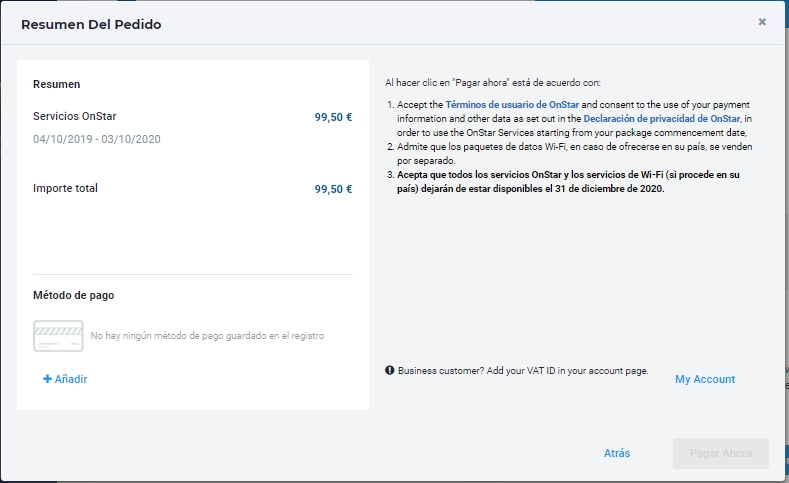Click the Business customer VAT ID notice
Image resolution: width=789 pixels, height=483 pixels.
click(523, 371)
